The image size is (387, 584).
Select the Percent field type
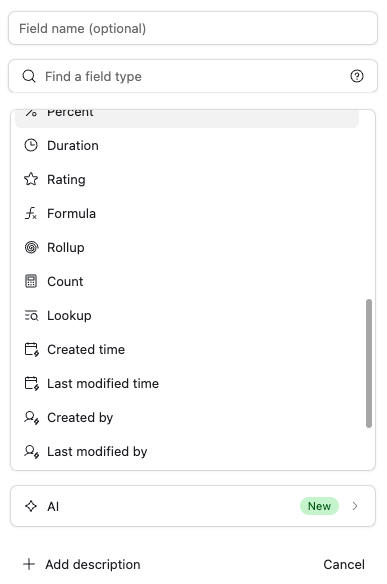click(x=187, y=118)
